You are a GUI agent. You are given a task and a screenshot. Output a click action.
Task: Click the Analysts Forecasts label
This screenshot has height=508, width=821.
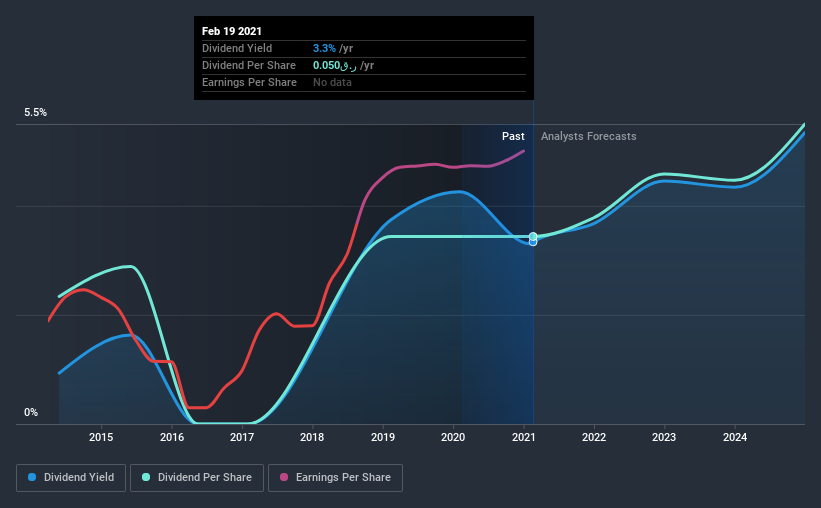589,136
